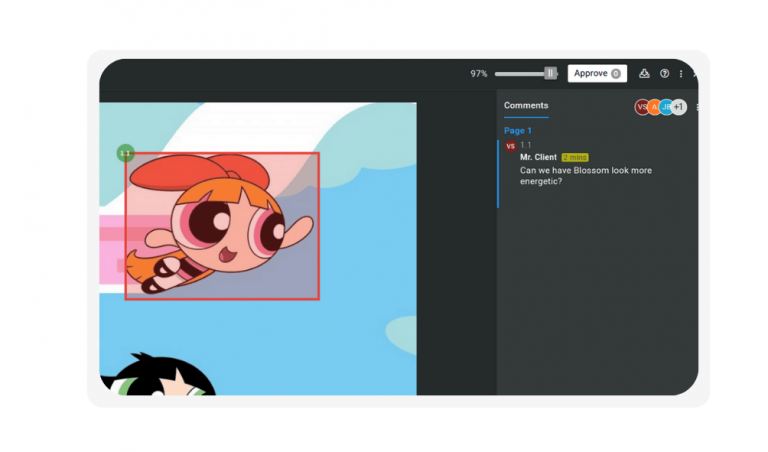The height and width of the screenshot is (452, 768).
Task: Click the zoom slider handle
Action: tap(550, 73)
